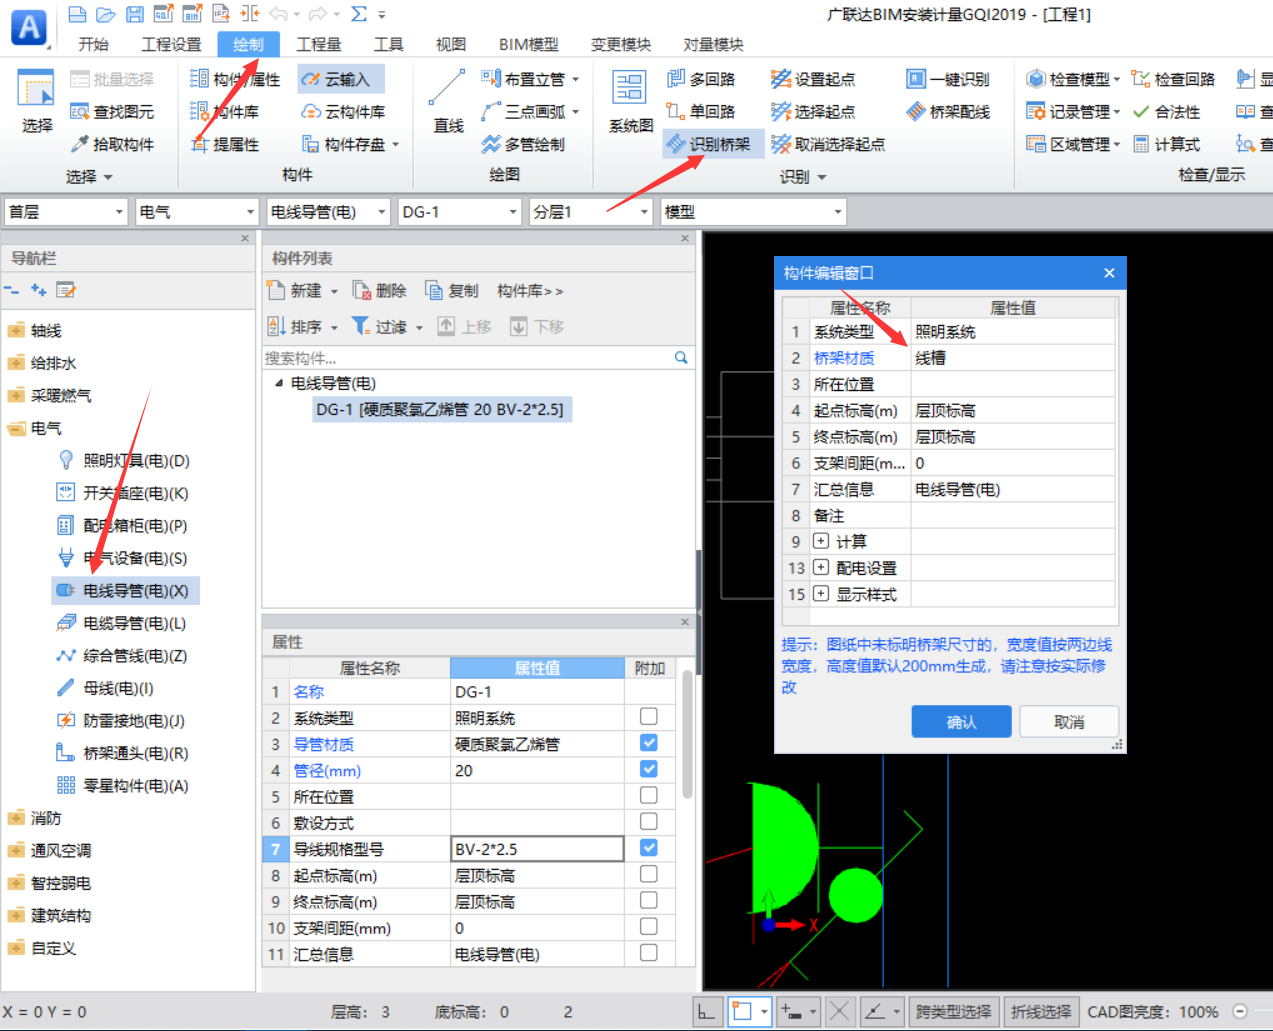Click 桥架配线 tool

948,111
